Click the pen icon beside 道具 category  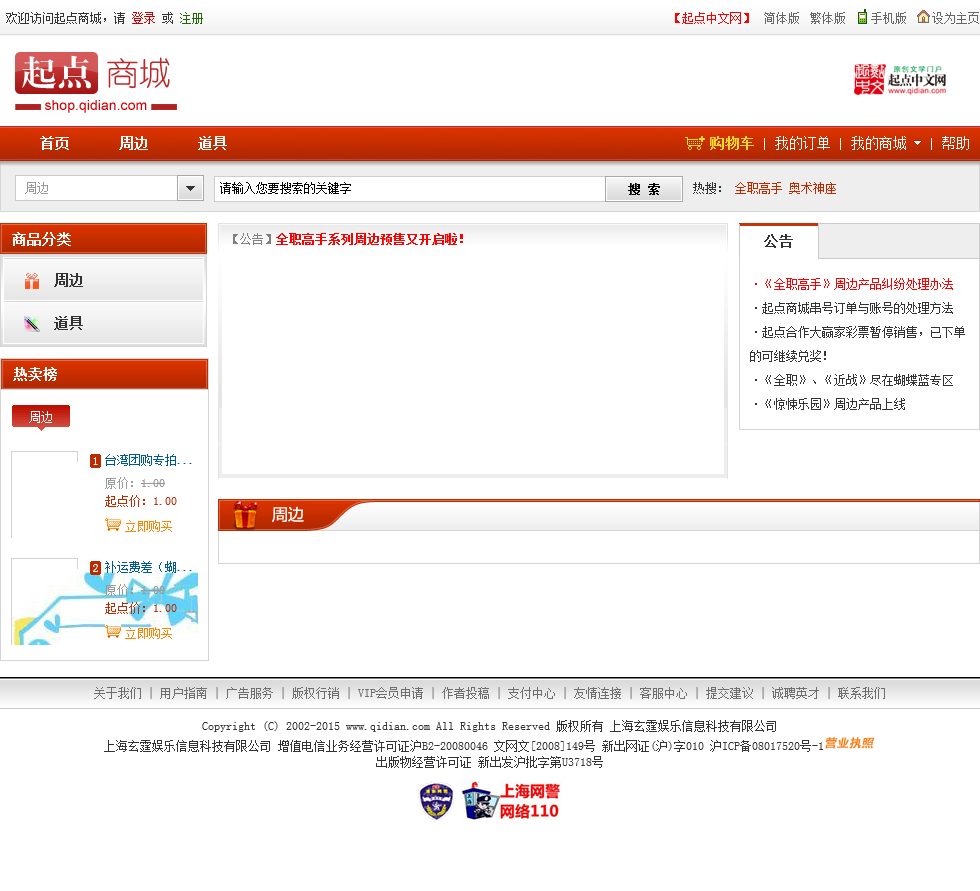pos(32,324)
